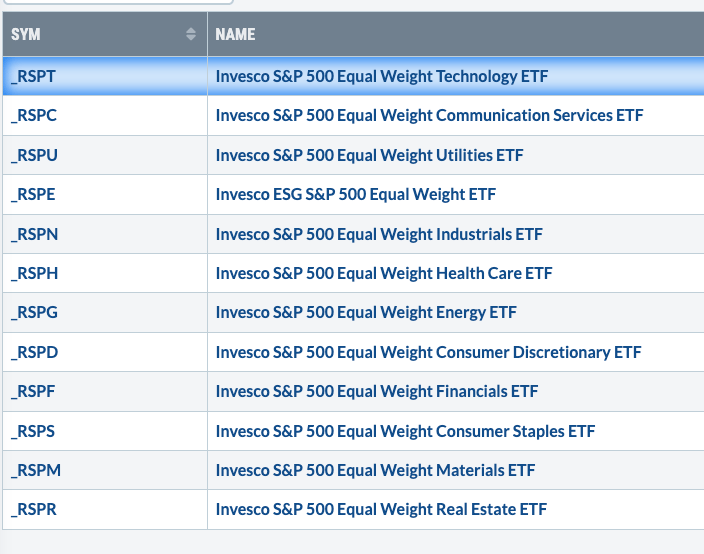The height and width of the screenshot is (554, 704).
Task: Click the _RSPN ticker symbol
Action: tap(34, 234)
